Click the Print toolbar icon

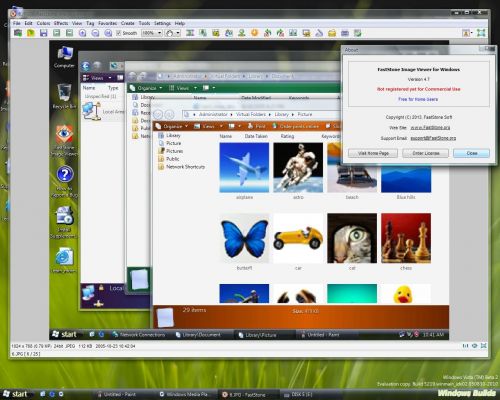345,33
